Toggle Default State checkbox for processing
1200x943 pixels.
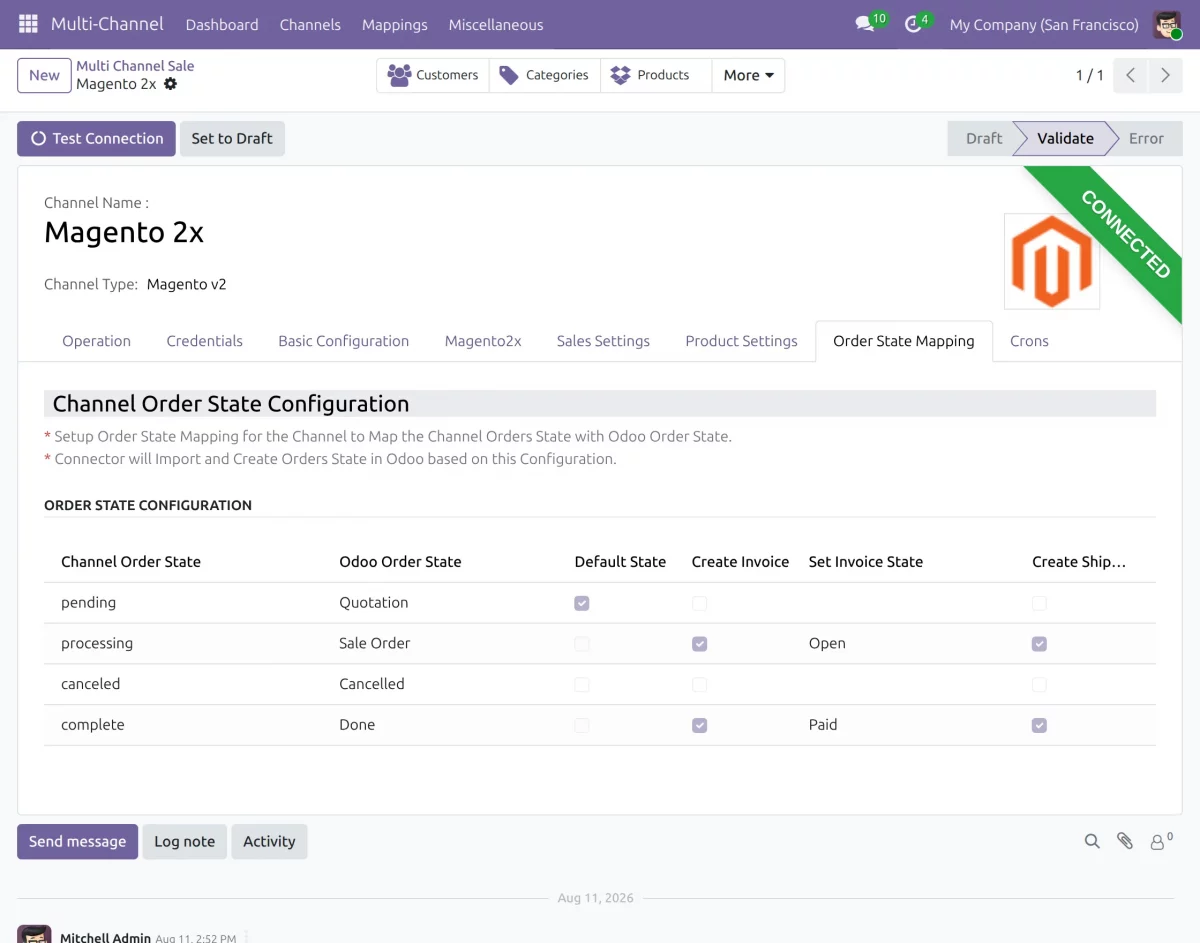582,644
